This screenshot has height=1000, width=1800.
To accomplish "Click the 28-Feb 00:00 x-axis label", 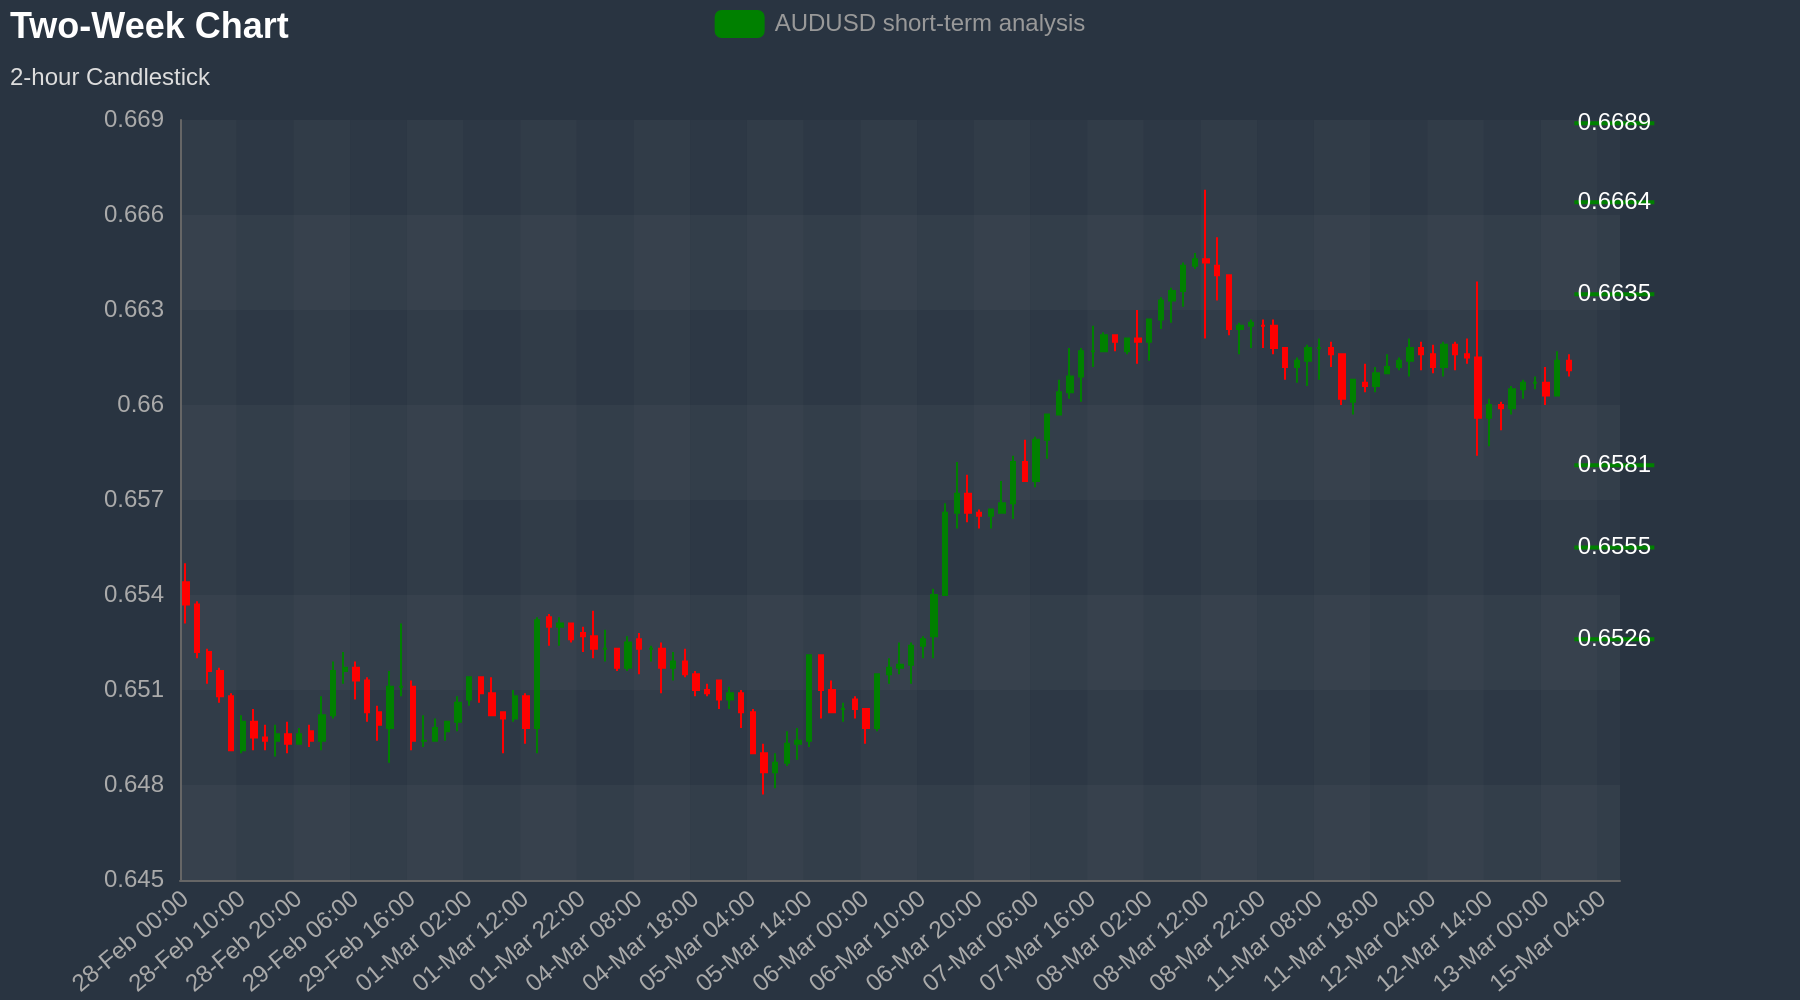I will coord(131,942).
